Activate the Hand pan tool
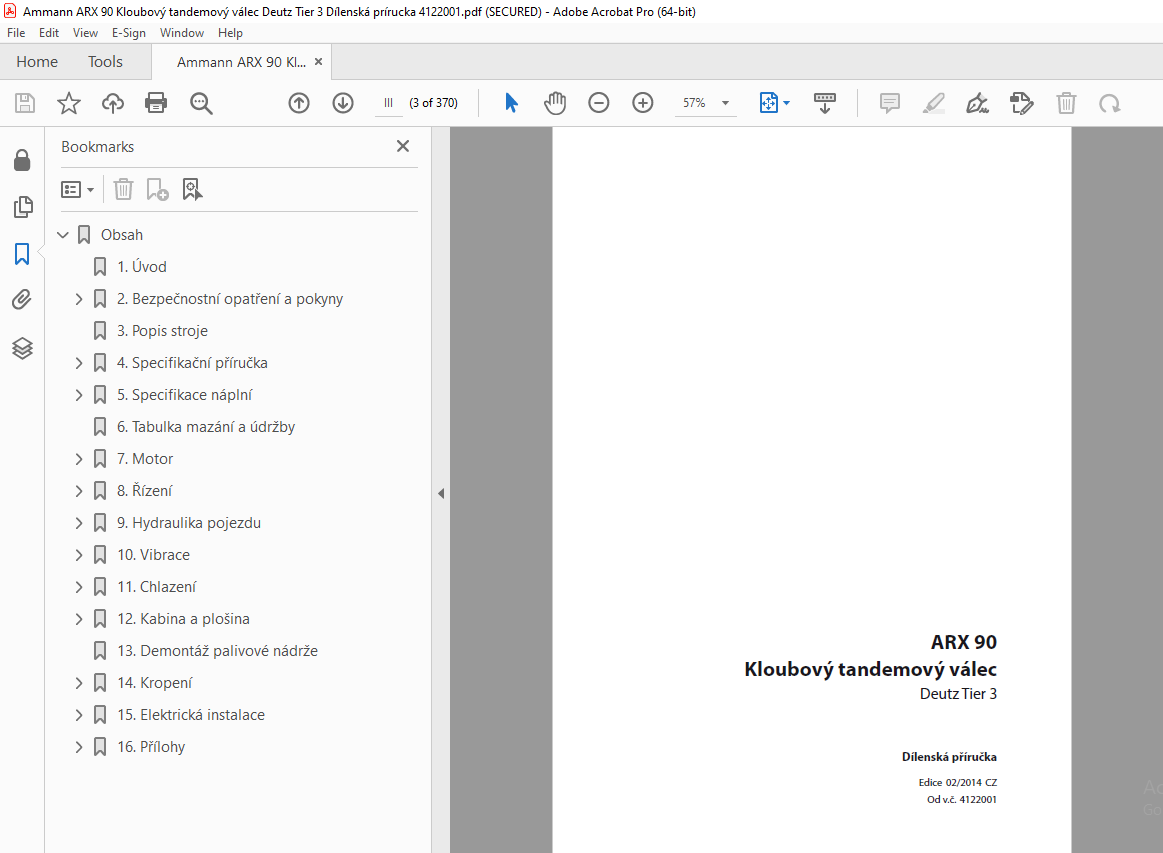The height and width of the screenshot is (853, 1163). coord(555,103)
